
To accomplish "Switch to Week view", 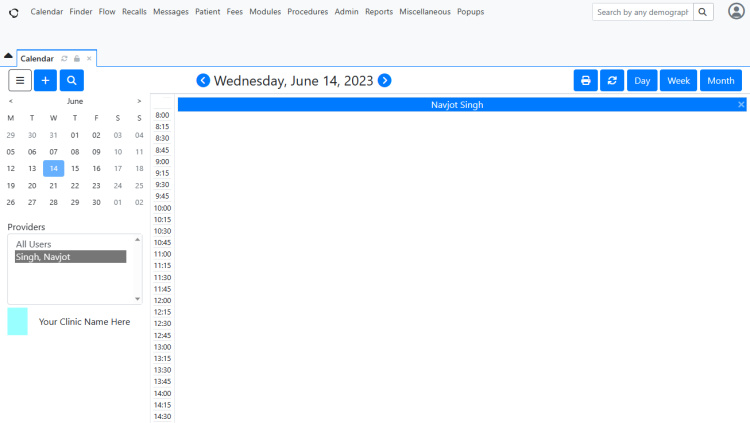I will 678,80.
